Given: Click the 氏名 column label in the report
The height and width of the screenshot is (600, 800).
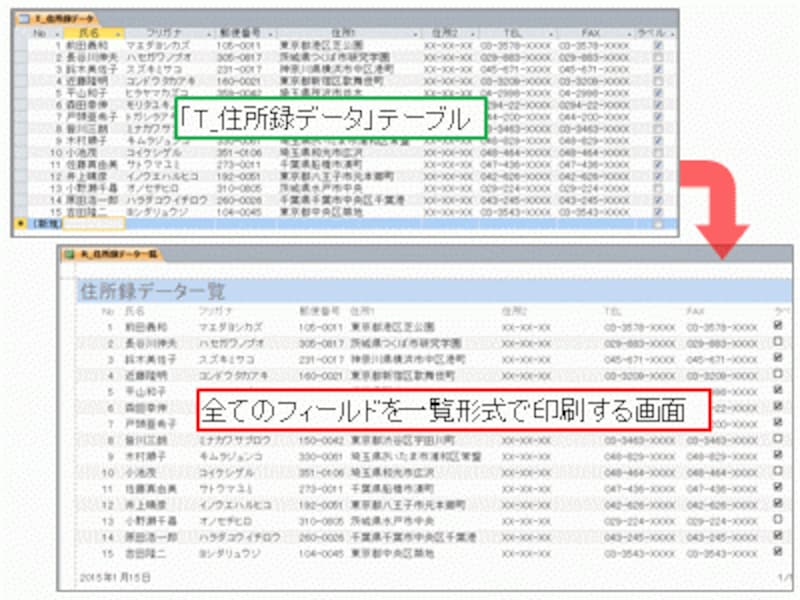Looking at the screenshot, I should point(135,311).
